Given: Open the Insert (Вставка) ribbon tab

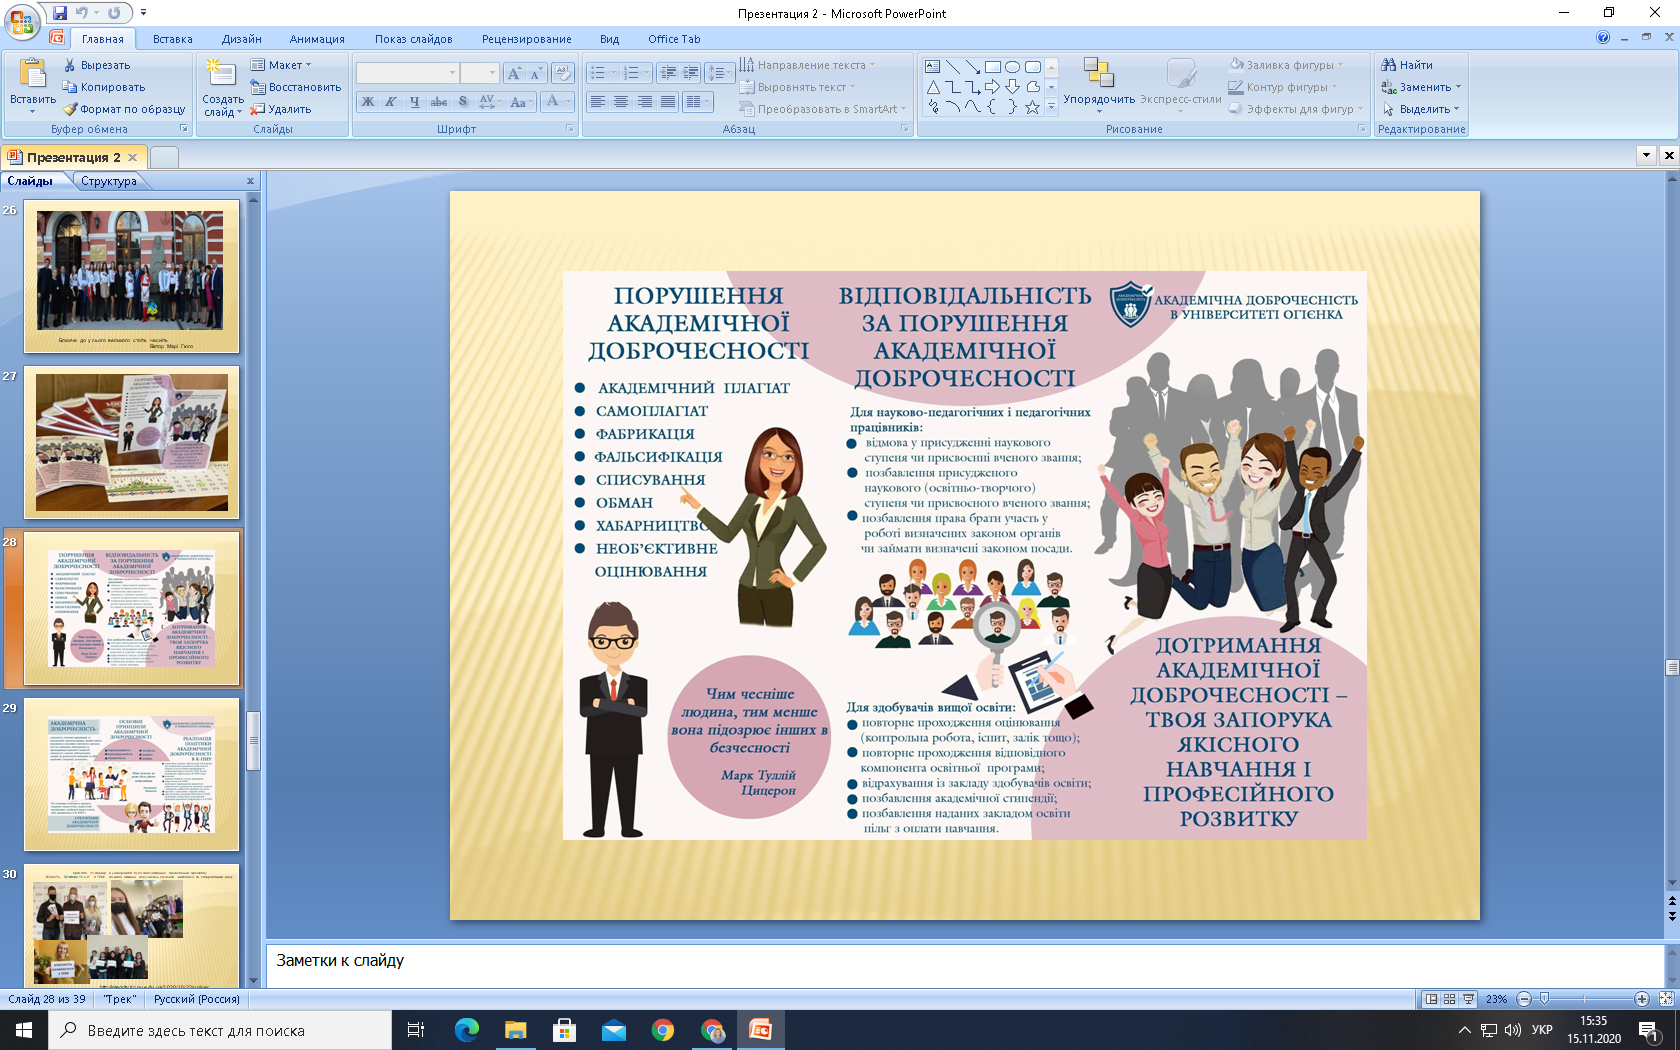Looking at the screenshot, I should point(172,39).
